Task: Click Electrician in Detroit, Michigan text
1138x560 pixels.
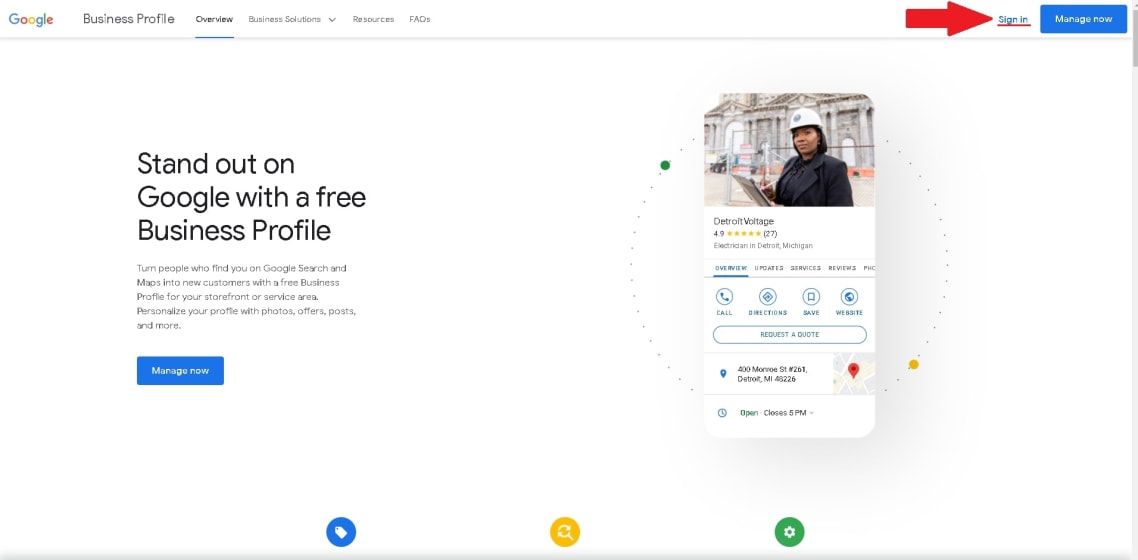Action: point(764,246)
